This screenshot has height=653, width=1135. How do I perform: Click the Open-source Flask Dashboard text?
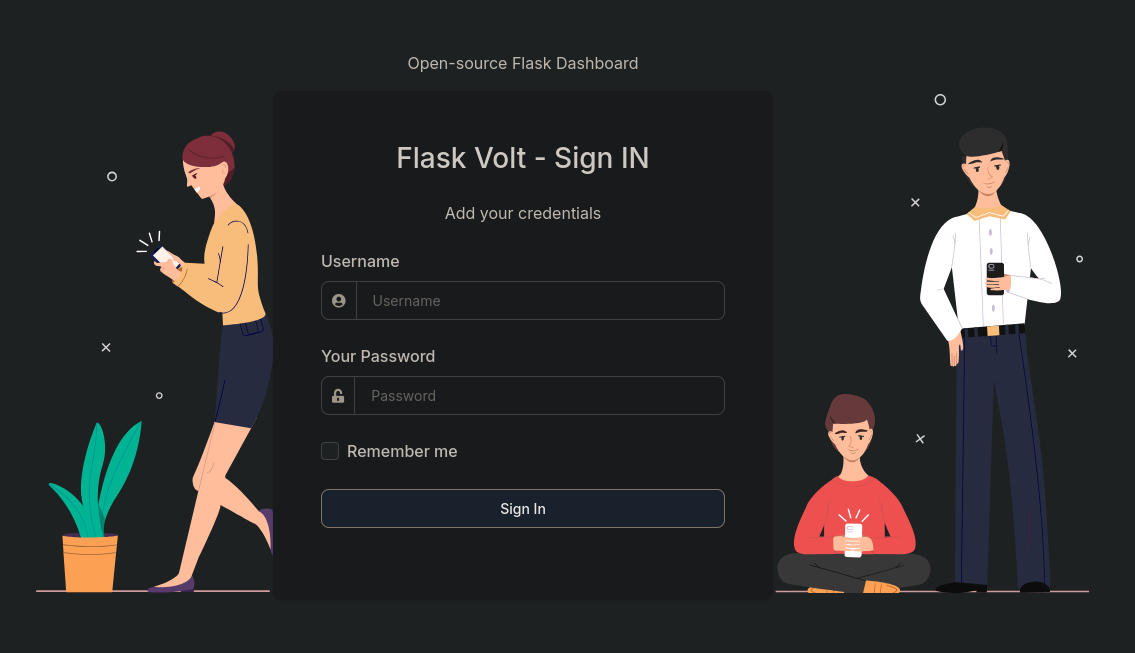[x=523, y=64]
